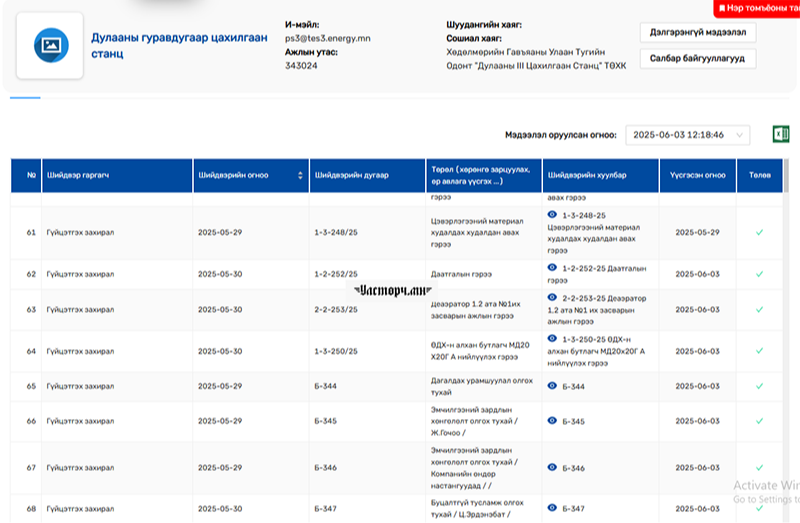
Task: Open the Б-344 attachment link text
Action: 573,387
